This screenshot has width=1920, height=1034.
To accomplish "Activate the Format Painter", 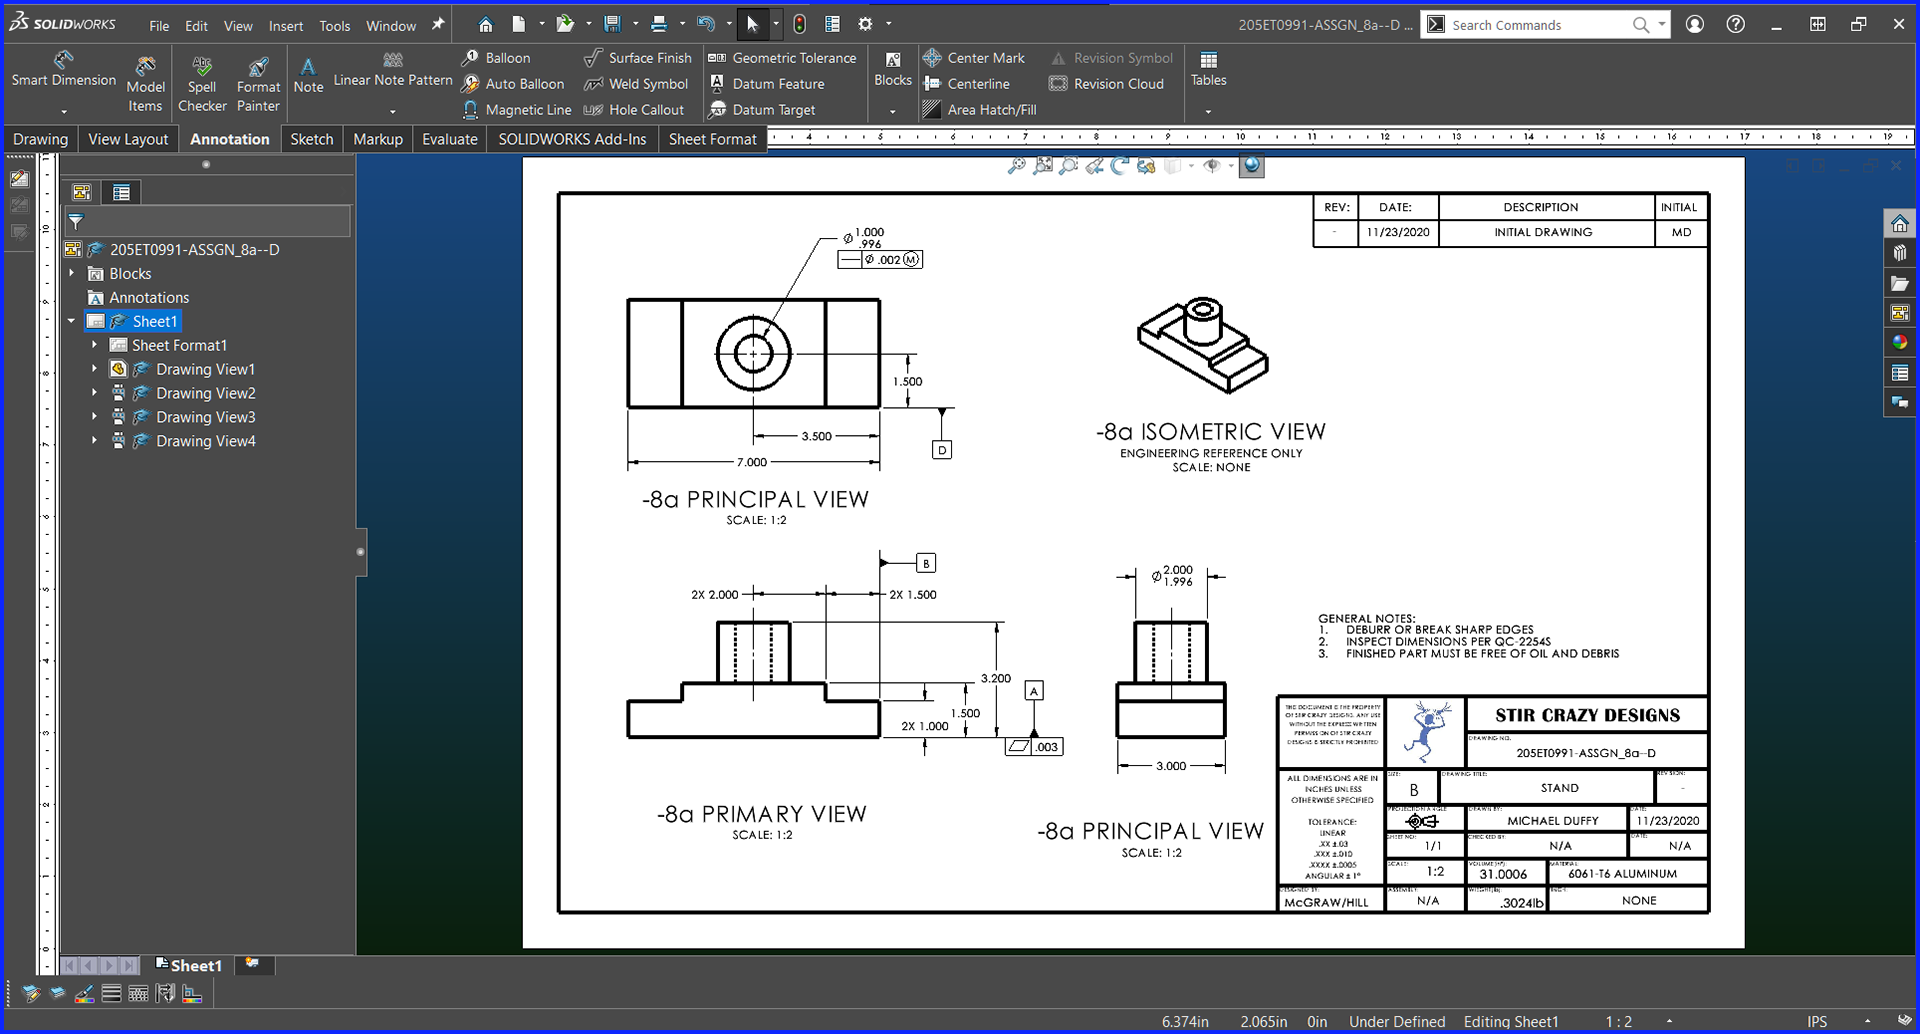I will click(x=258, y=84).
